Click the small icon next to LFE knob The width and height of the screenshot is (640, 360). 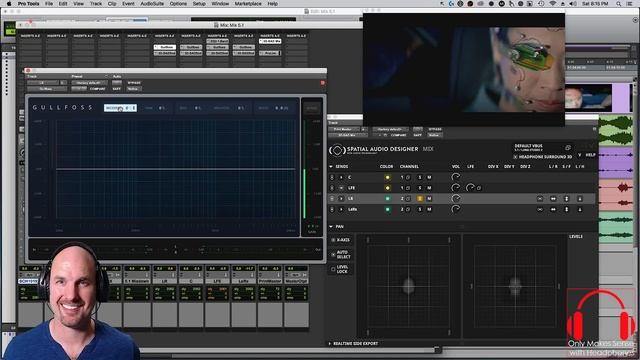pos(479,188)
